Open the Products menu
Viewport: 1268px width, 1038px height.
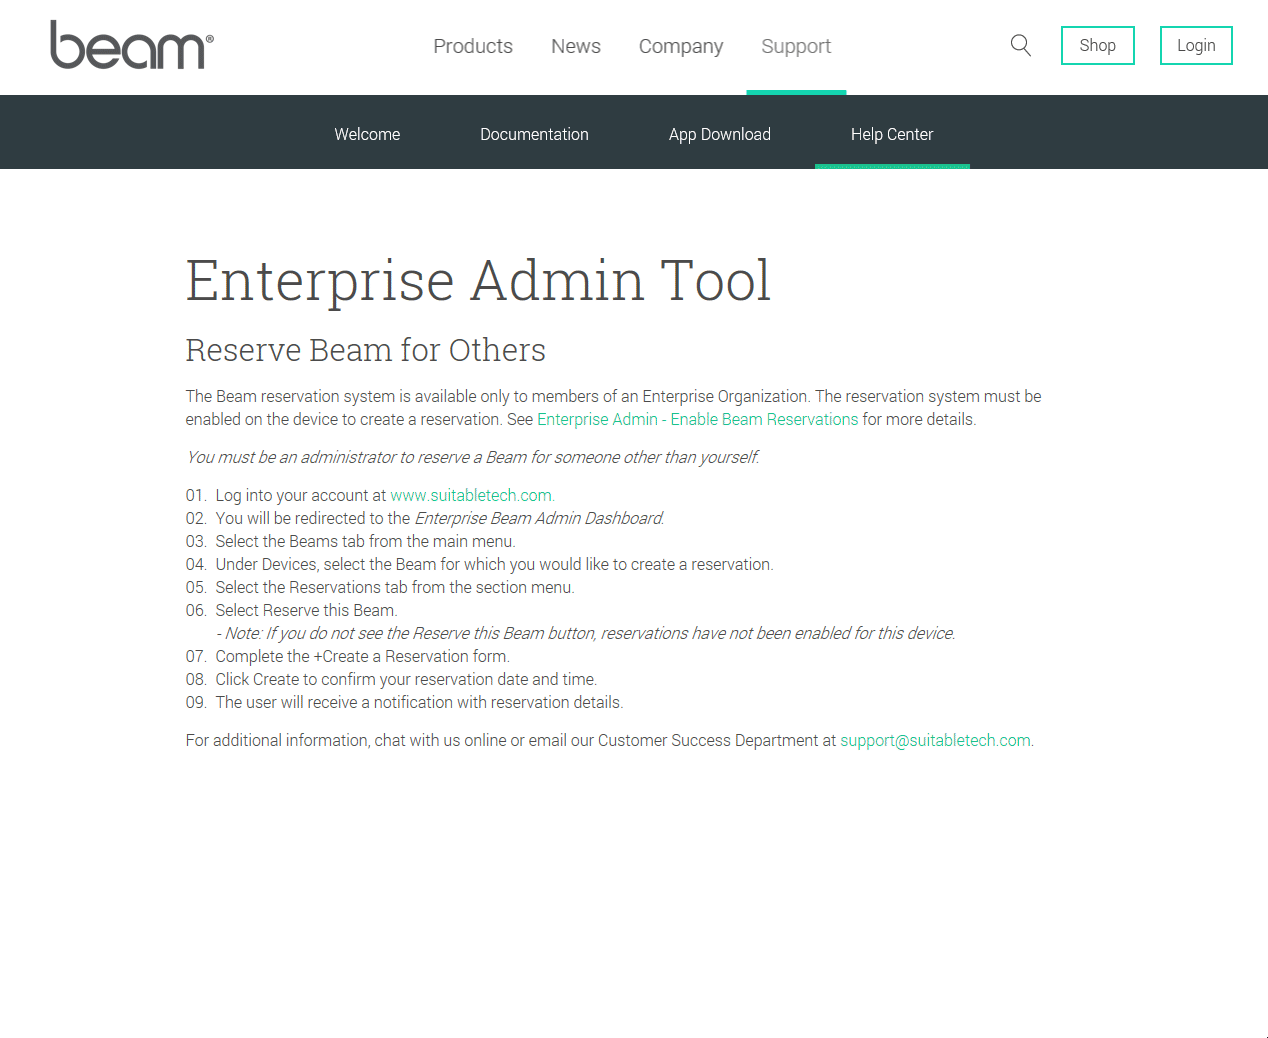coord(473,46)
